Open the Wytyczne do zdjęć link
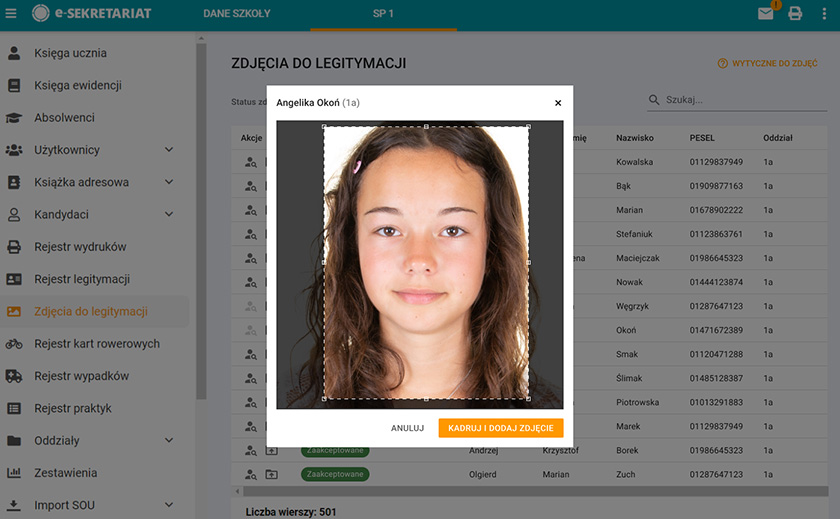 click(767, 63)
